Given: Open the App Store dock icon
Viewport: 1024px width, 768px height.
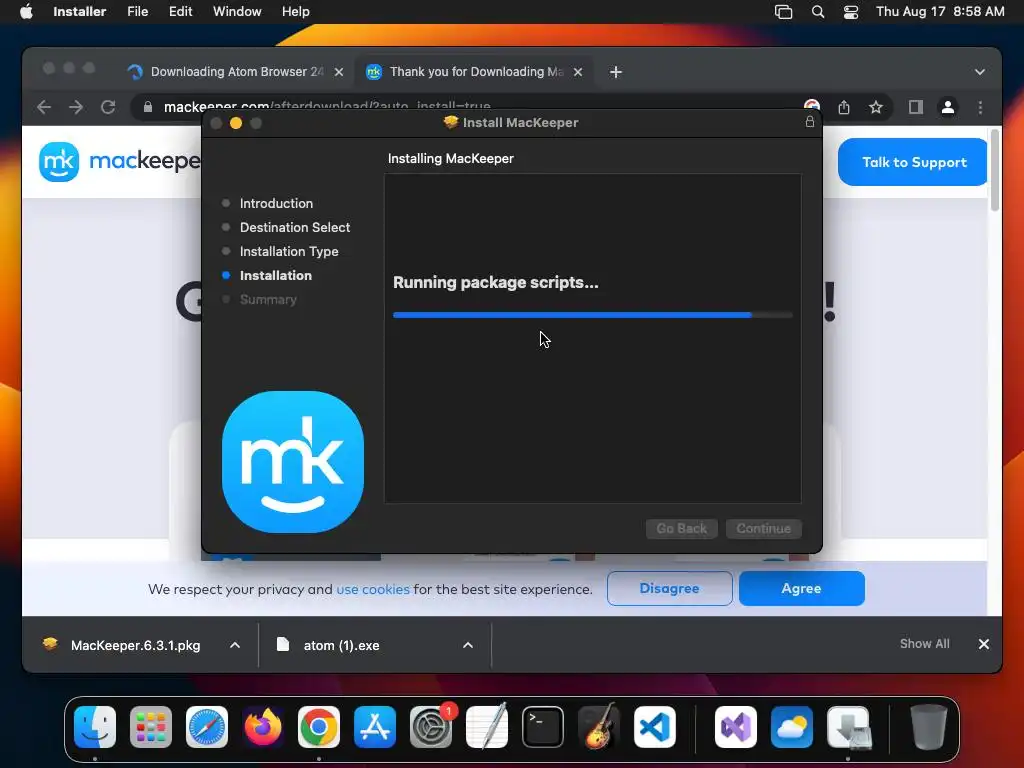Looking at the screenshot, I should pos(375,726).
